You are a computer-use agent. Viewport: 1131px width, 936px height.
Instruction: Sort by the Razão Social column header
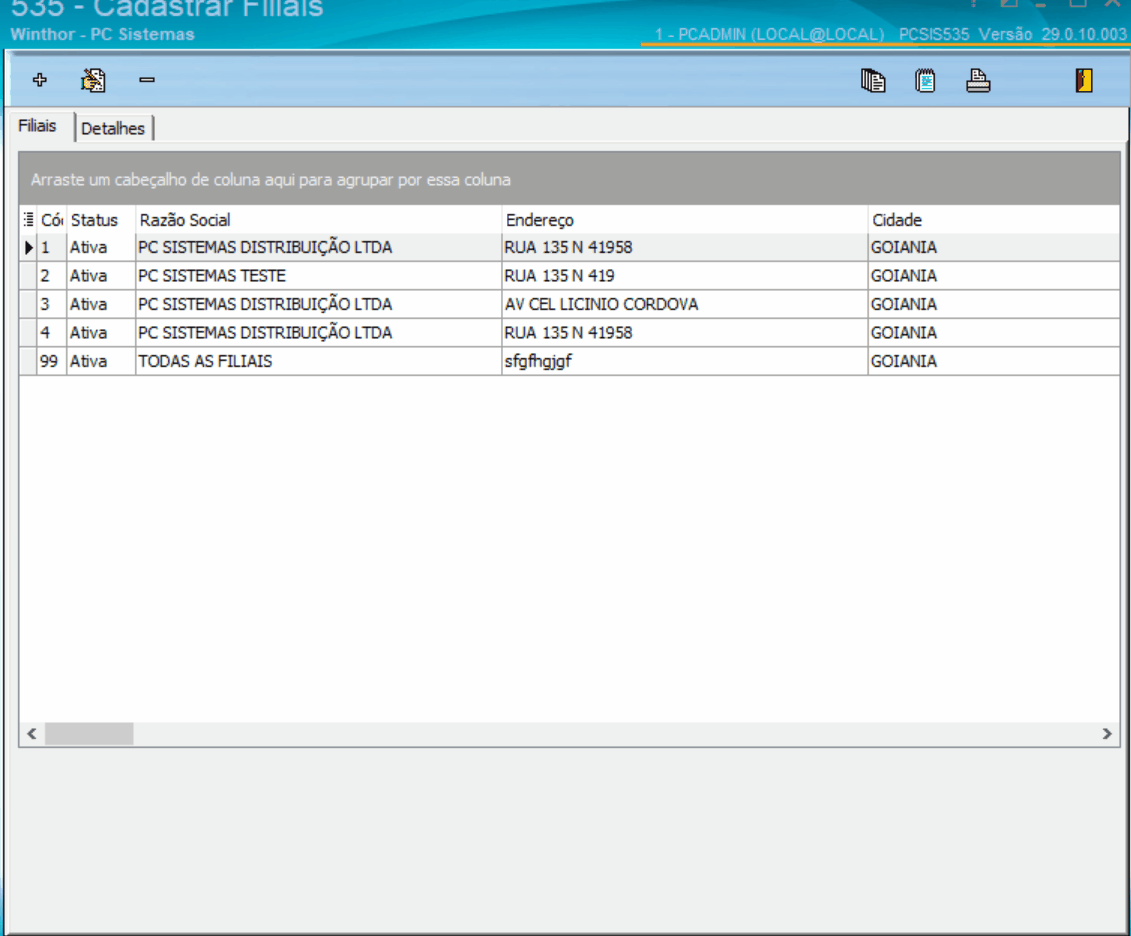(318, 220)
